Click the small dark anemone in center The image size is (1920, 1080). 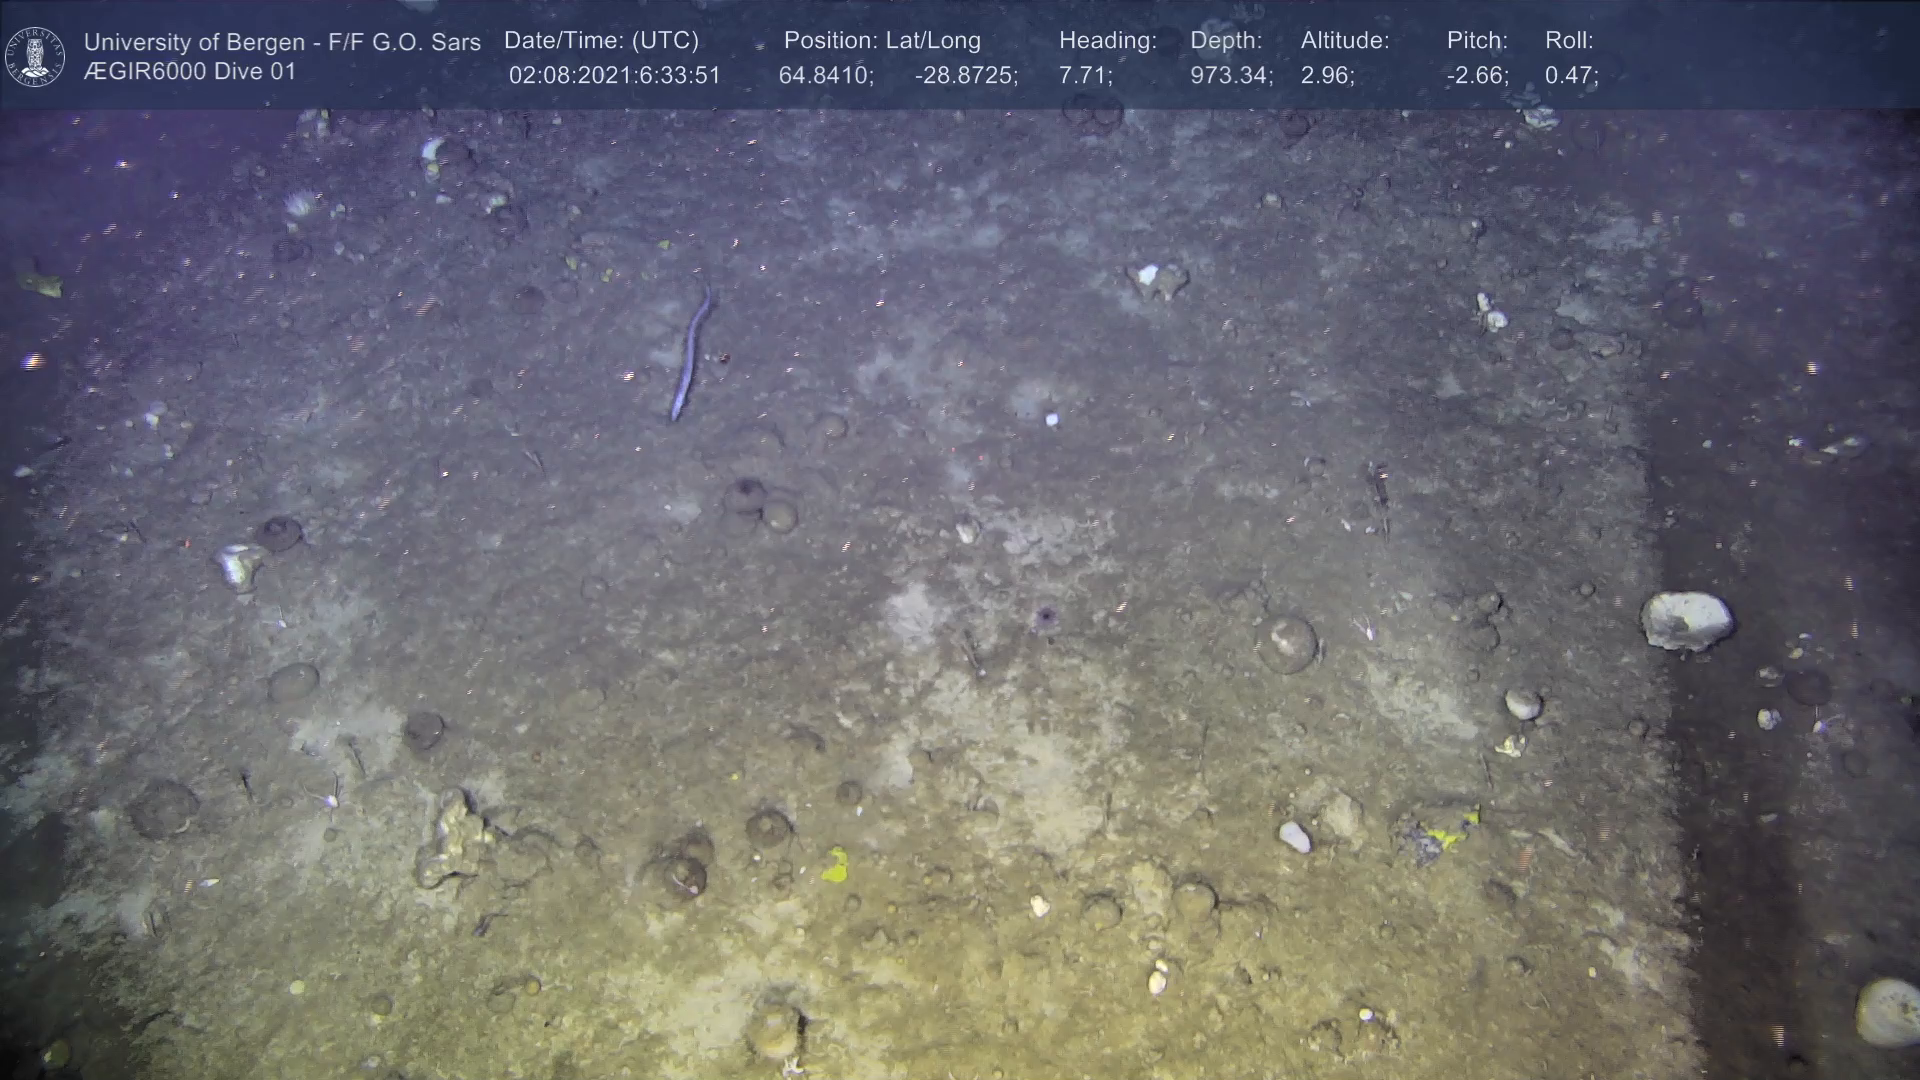pyautogui.click(x=1045, y=615)
